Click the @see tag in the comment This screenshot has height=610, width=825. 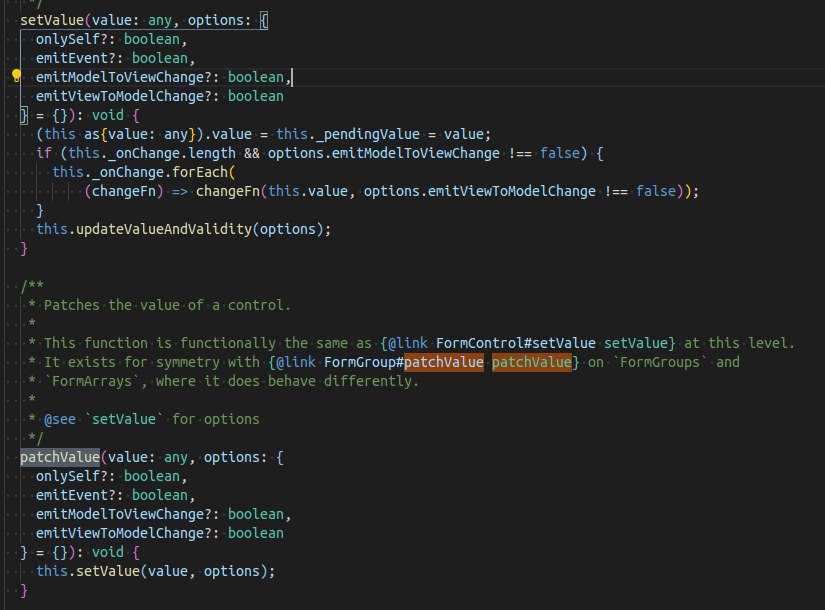[60, 419]
